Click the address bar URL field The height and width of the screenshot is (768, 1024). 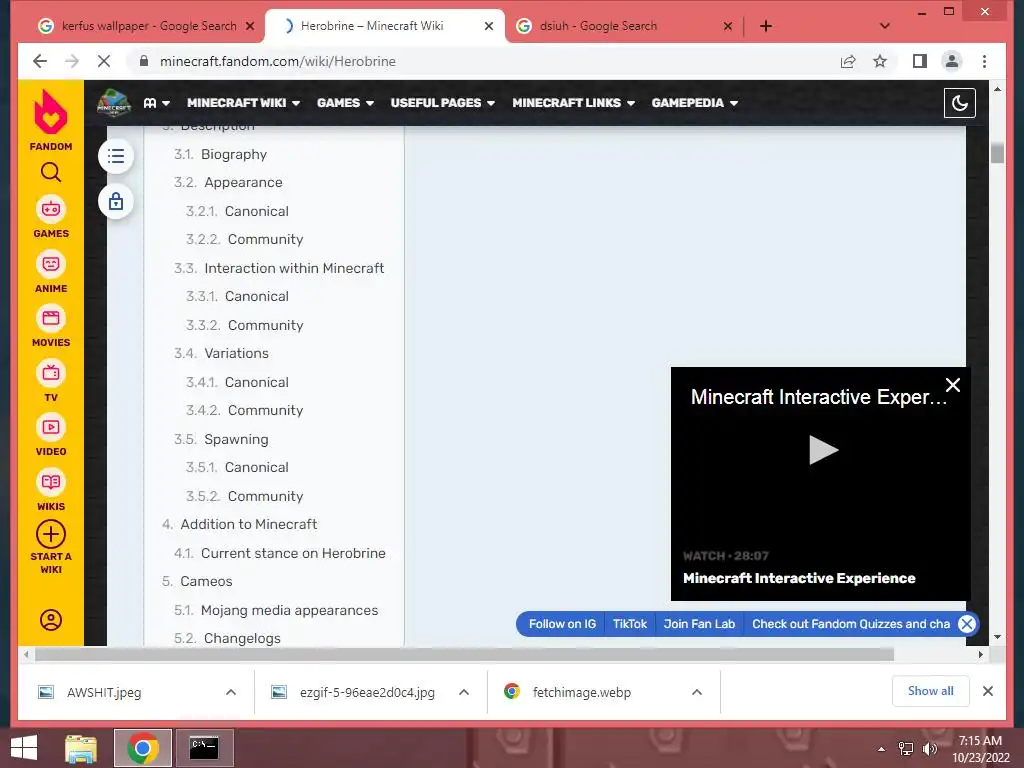click(x=482, y=61)
